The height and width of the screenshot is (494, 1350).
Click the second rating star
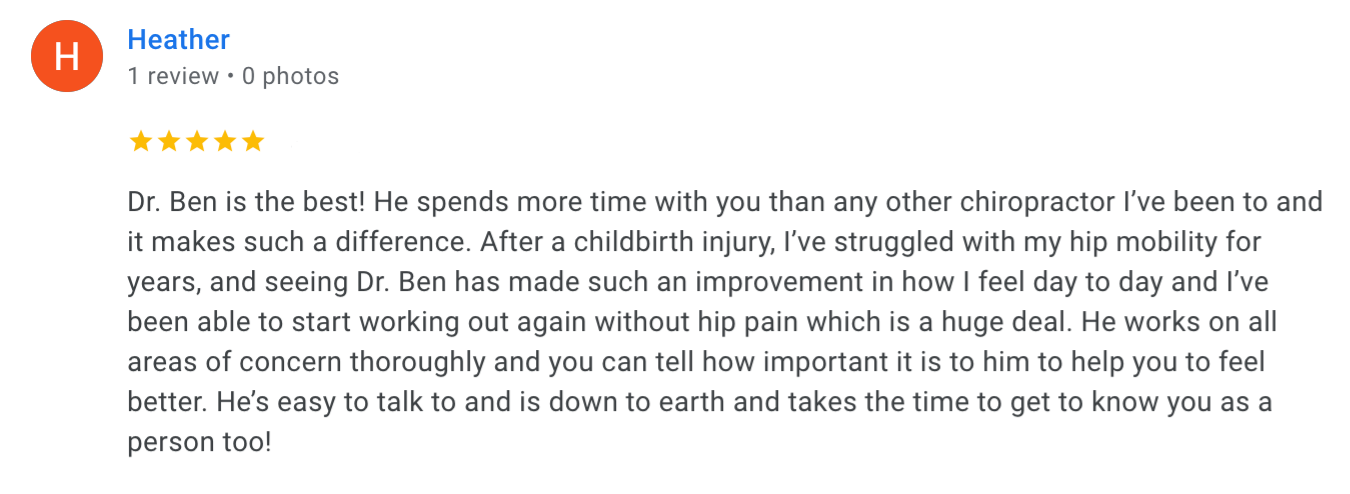coord(169,141)
